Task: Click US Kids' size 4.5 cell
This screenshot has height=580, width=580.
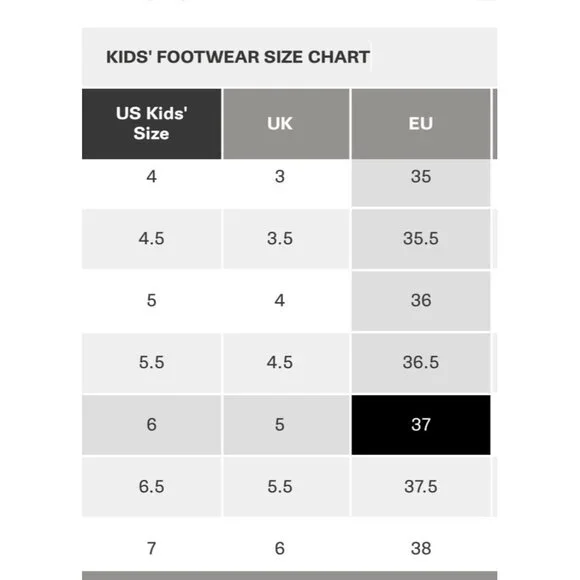Action: click(152, 239)
